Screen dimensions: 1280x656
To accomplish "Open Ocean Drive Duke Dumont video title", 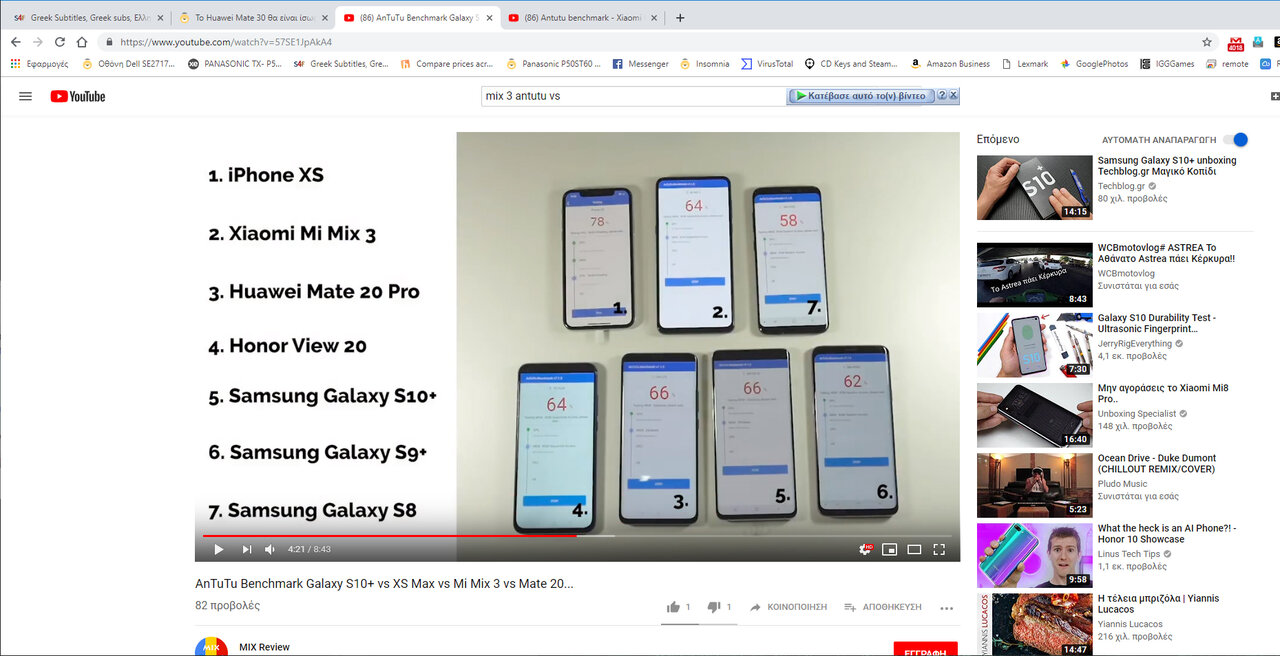I will click(x=1157, y=464).
